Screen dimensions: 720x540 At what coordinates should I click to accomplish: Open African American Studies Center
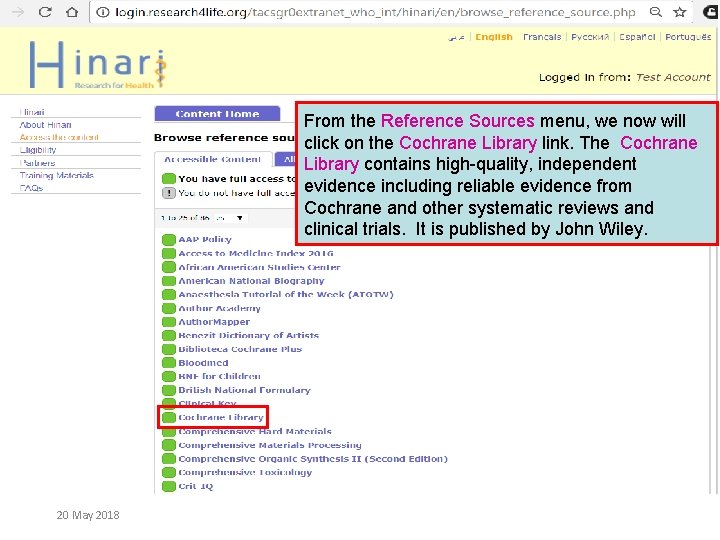[x=259, y=267]
